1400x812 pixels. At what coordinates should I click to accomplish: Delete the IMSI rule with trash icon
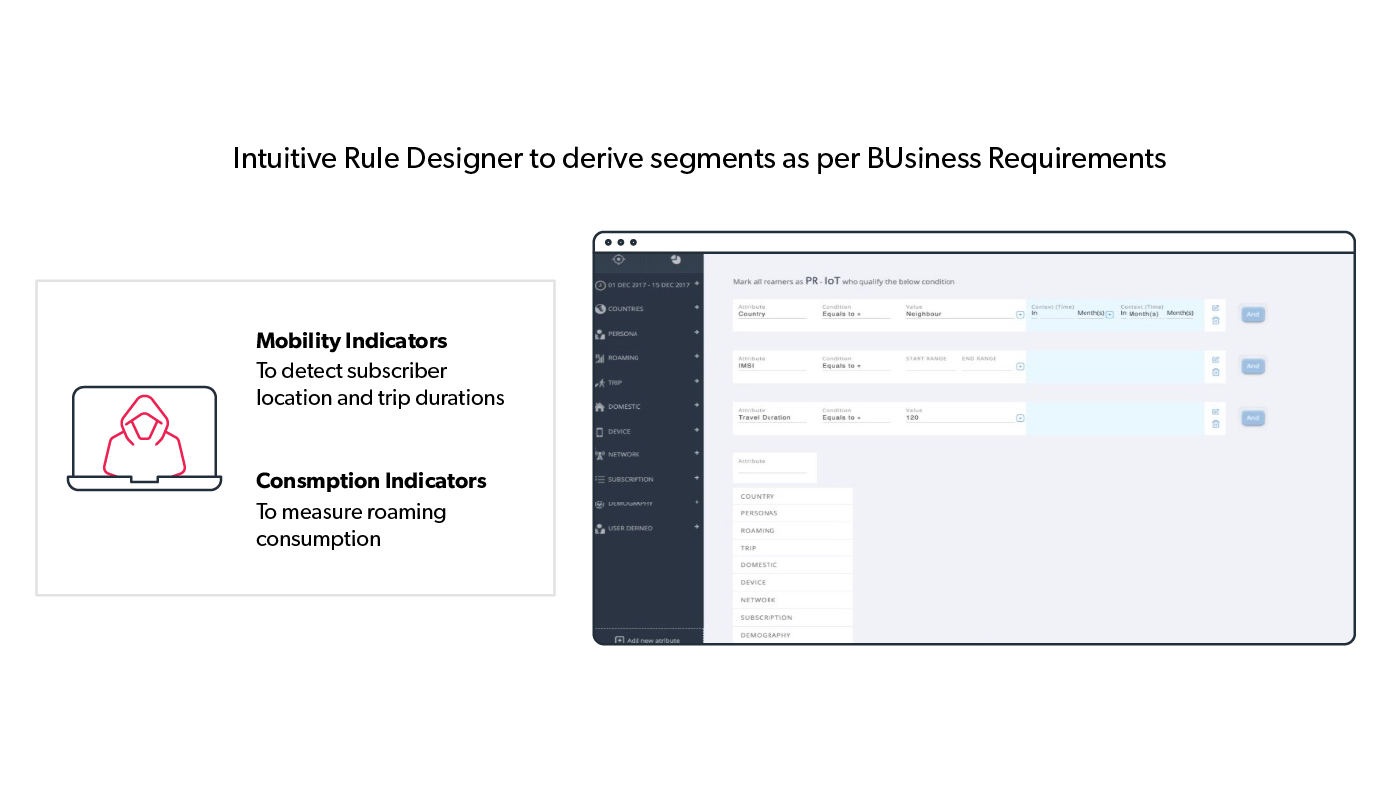(1215, 372)
